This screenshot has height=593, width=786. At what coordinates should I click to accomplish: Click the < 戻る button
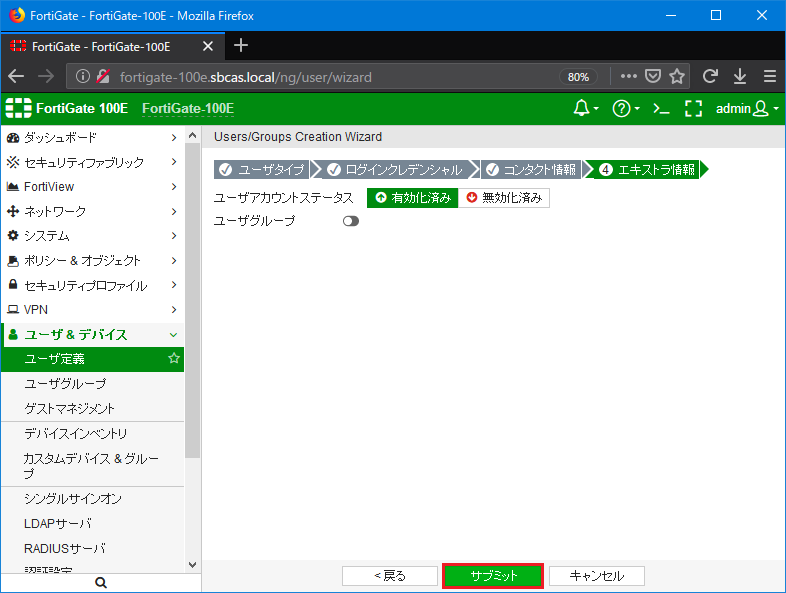[389, 575]
